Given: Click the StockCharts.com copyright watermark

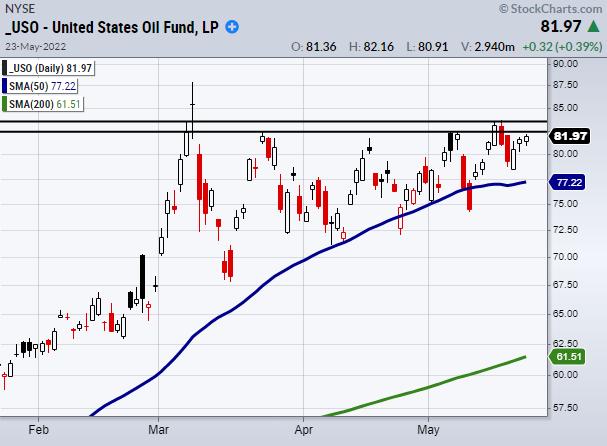Looking at the screenshot, I should [551, 9].
